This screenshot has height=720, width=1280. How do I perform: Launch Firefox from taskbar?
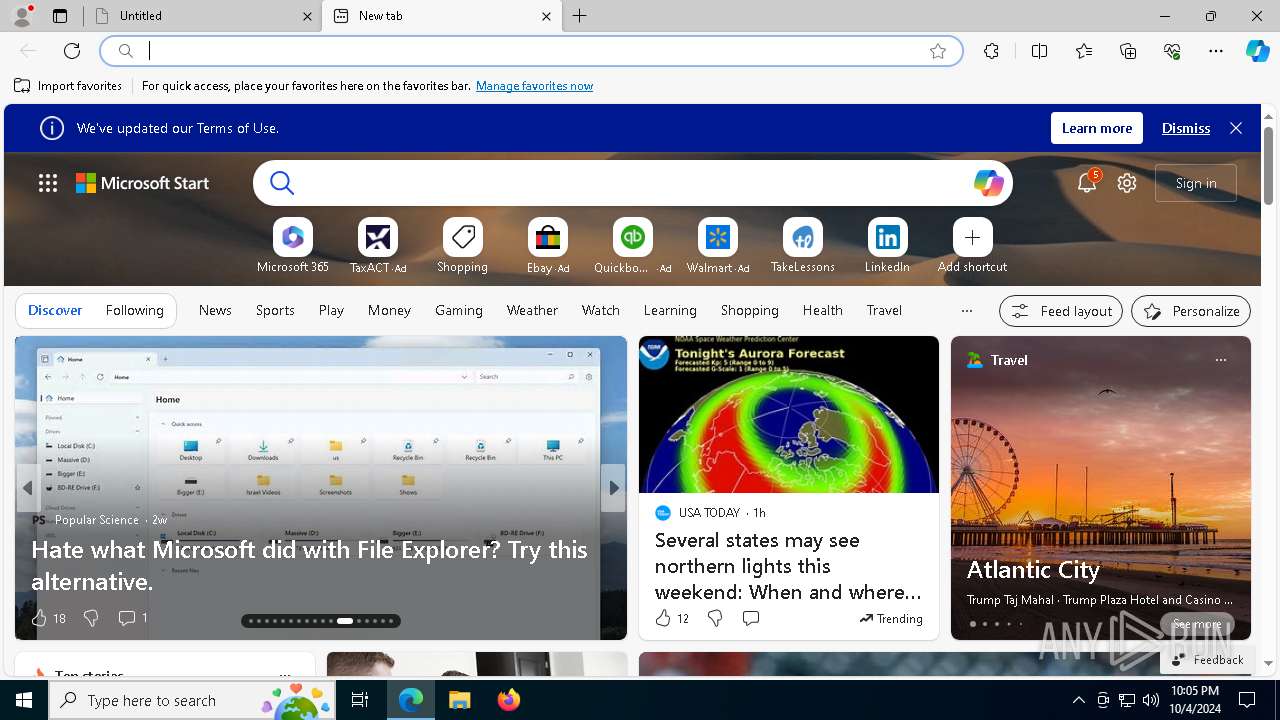pyautogui.click(x=509, y=700)
